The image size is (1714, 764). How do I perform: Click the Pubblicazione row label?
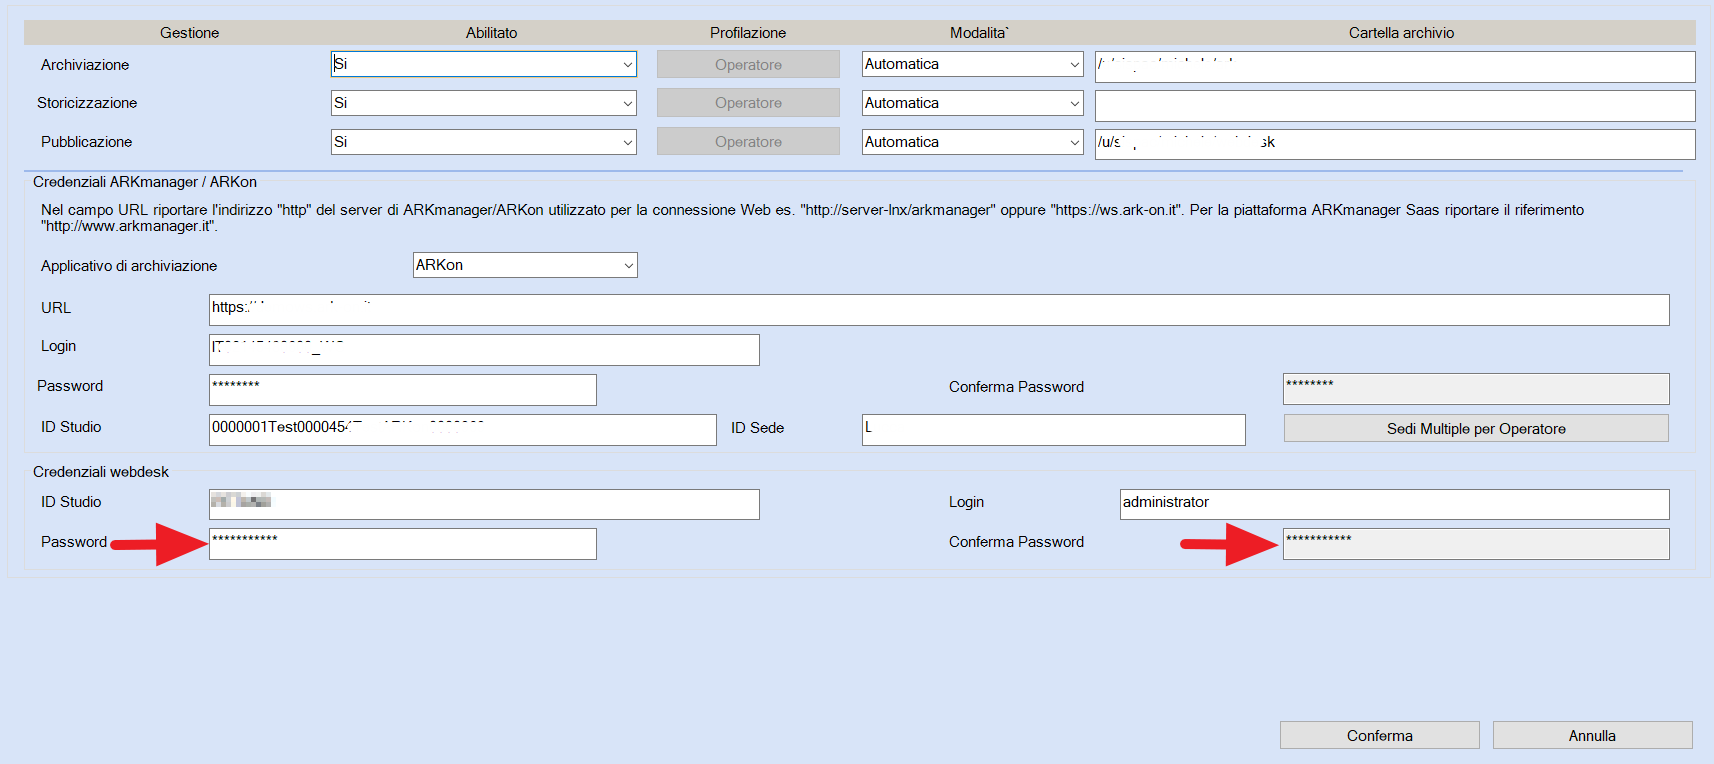[86, 142]
